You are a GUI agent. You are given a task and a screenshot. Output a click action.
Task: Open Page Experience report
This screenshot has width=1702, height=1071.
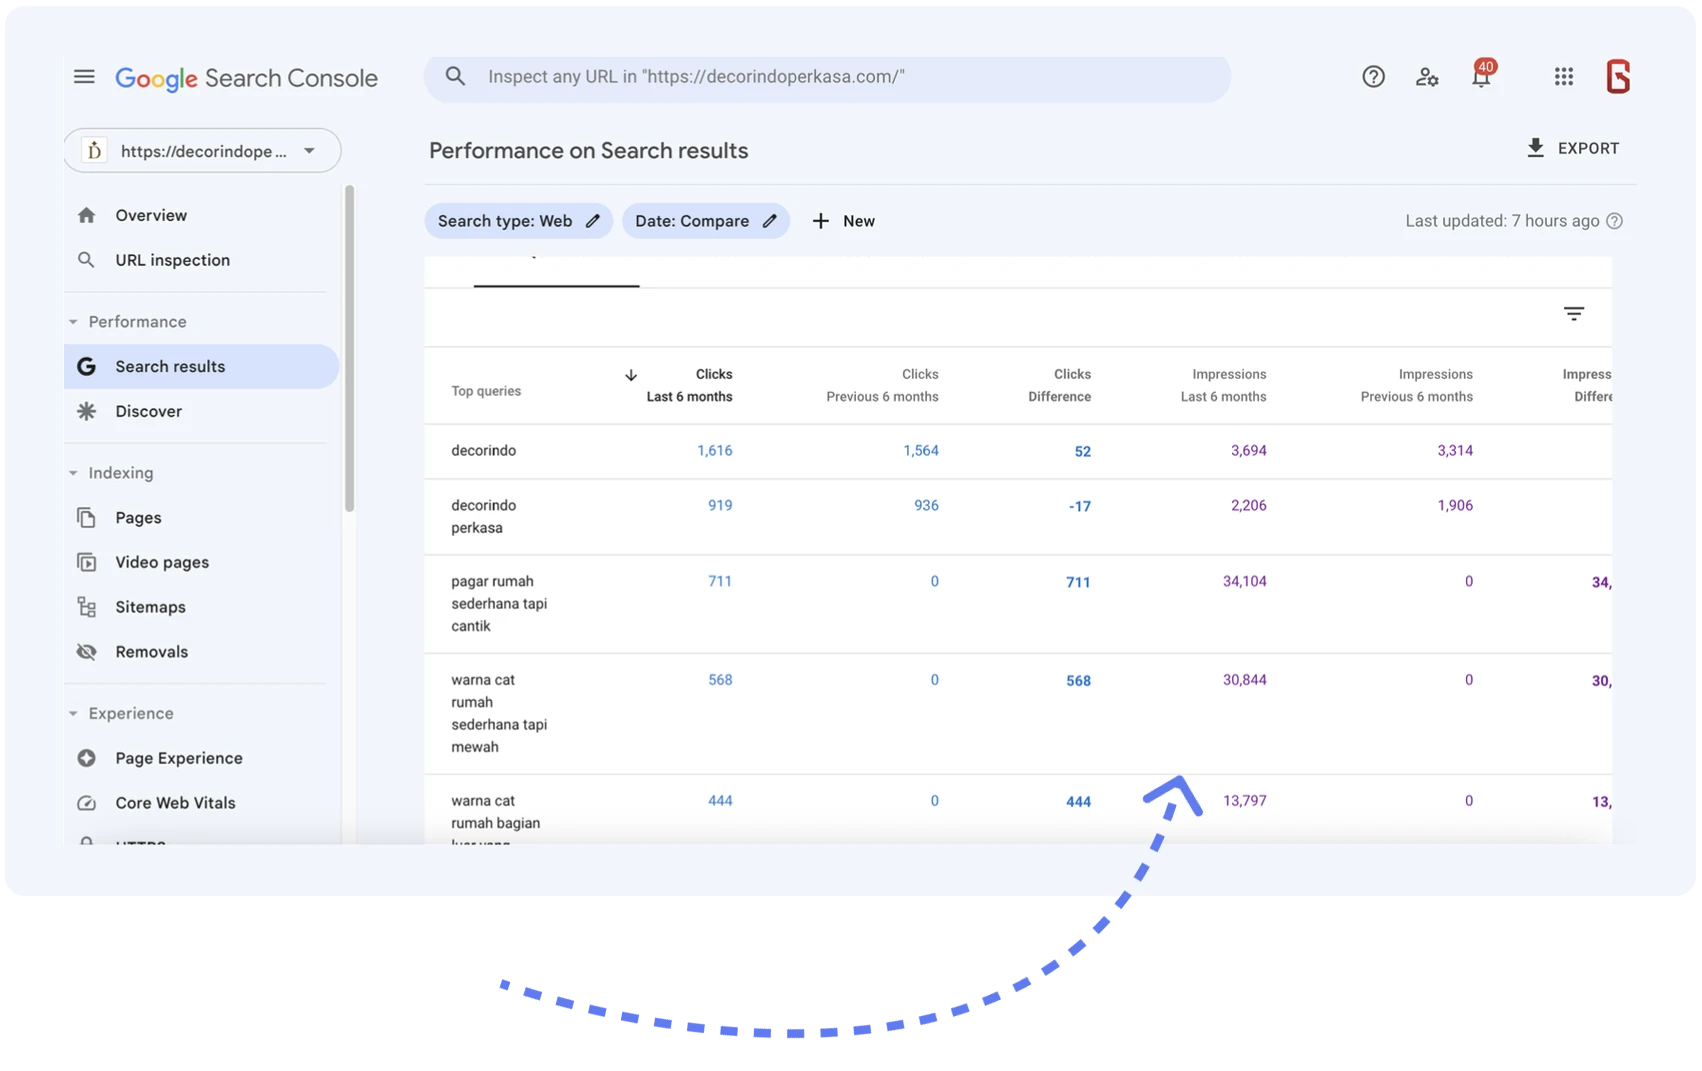pos(179,758)
